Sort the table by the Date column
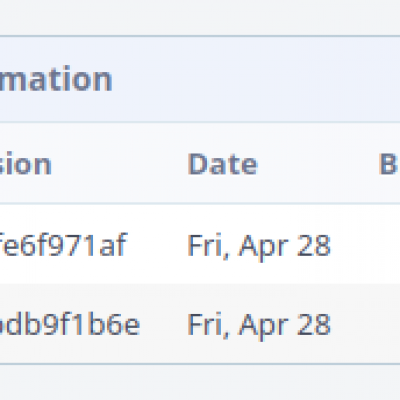Screen dimensions: 400x400 pos(223,164)
